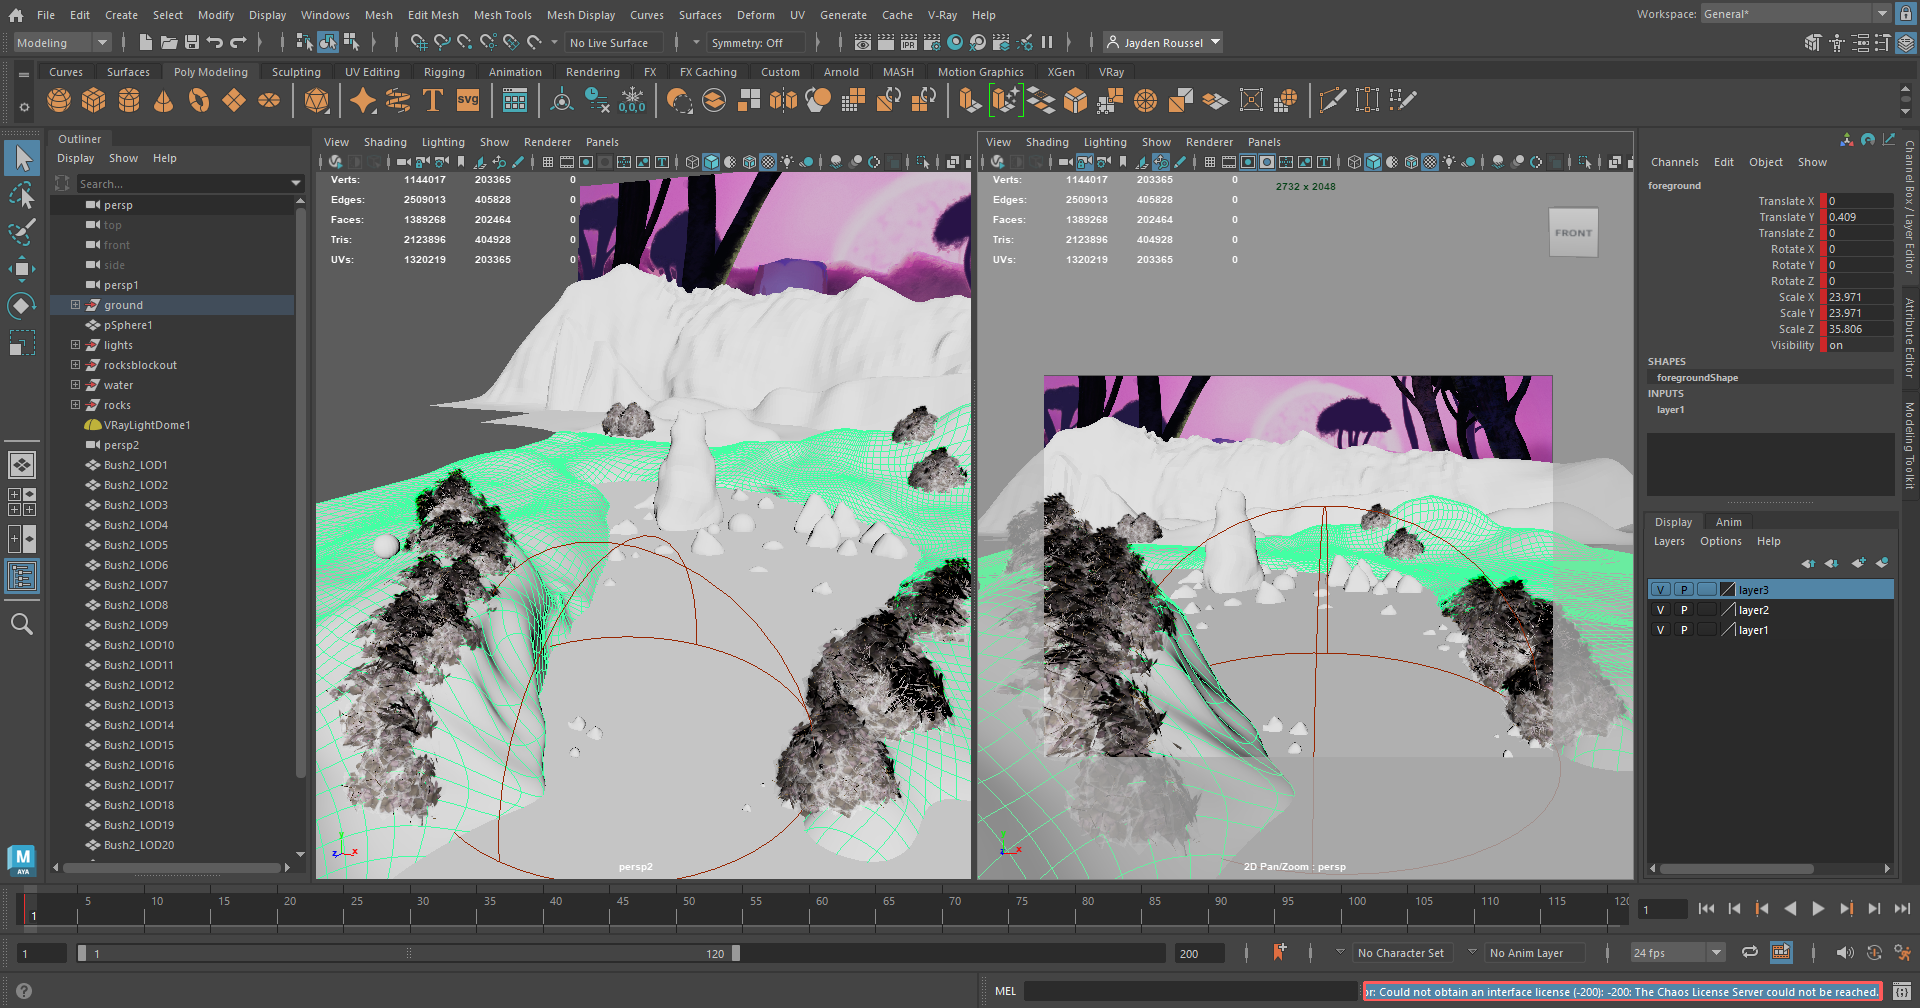
Task: Open the shelf settings gear icon
Action: 24,107
